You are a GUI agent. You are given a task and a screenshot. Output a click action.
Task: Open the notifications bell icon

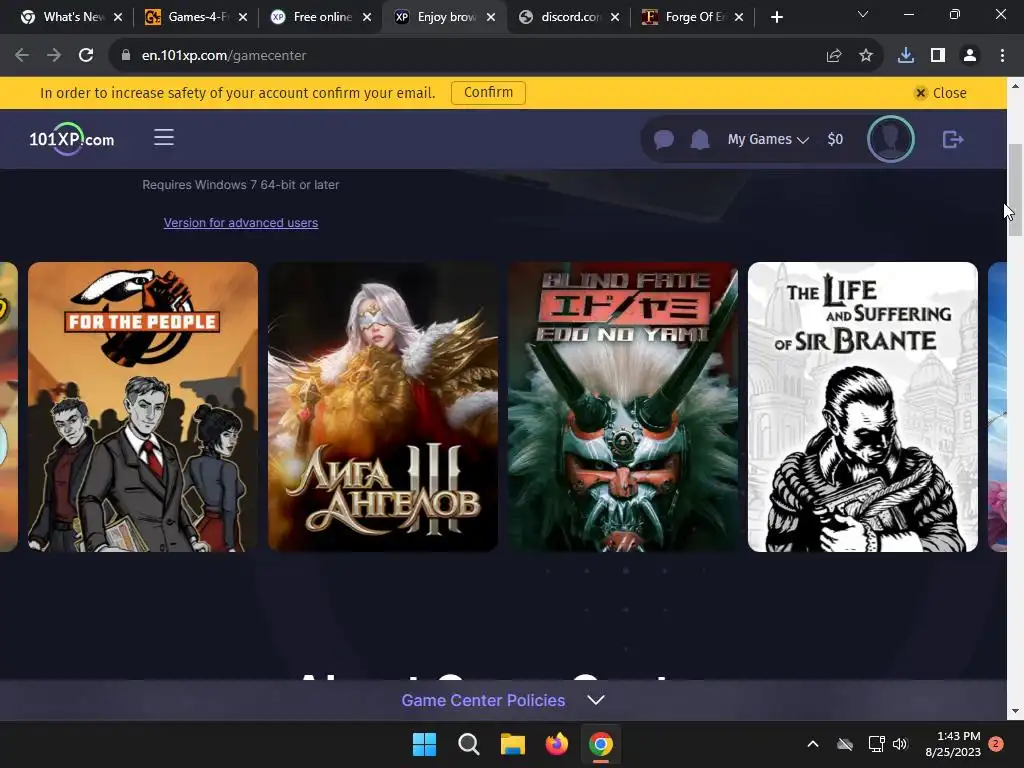(700, 139)
